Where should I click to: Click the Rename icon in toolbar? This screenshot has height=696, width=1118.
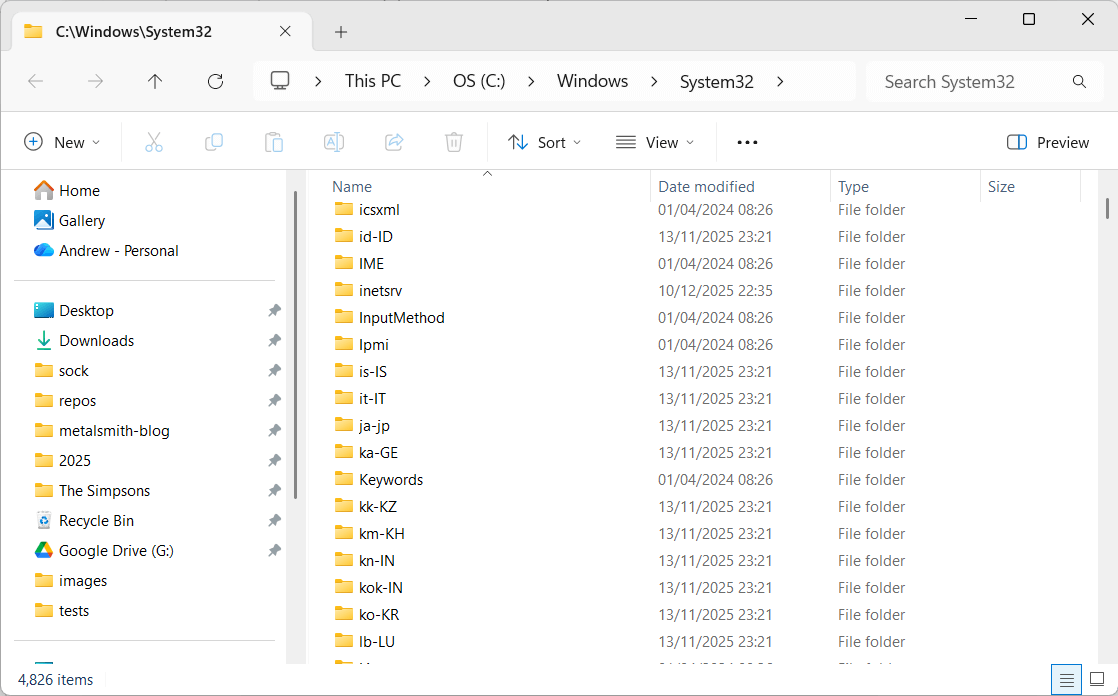(334, 143)
